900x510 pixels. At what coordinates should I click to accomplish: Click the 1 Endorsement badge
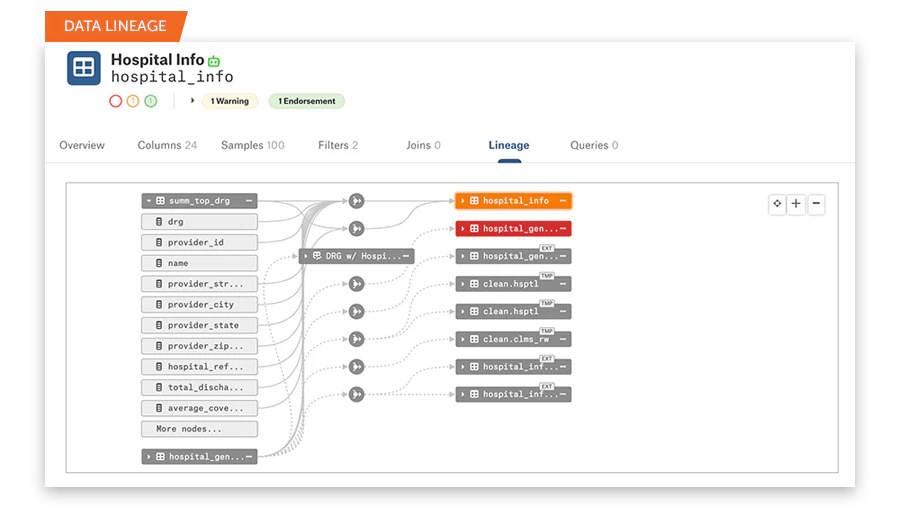point(307,101)
